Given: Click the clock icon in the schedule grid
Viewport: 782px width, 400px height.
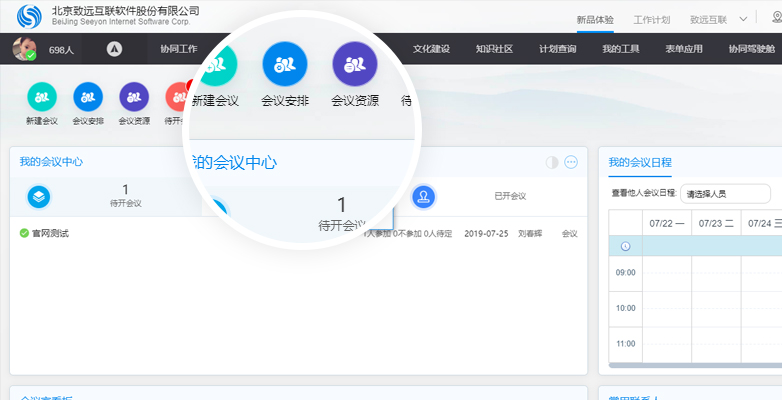Looking at the screenshot, I should [x=626, y=246].
